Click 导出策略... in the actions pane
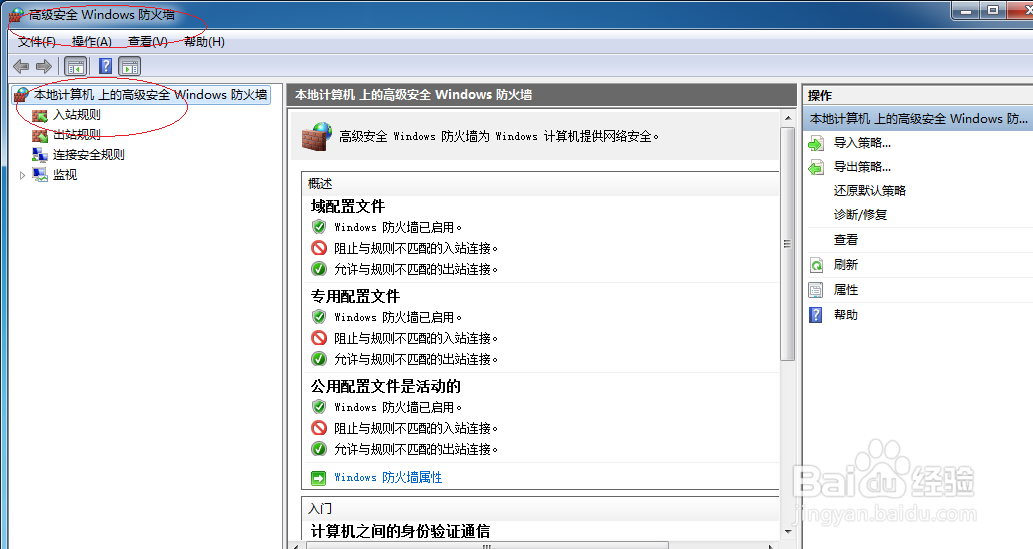This screenshot has height=549, width=1033. pyautogui.click(x=862, y=167)
